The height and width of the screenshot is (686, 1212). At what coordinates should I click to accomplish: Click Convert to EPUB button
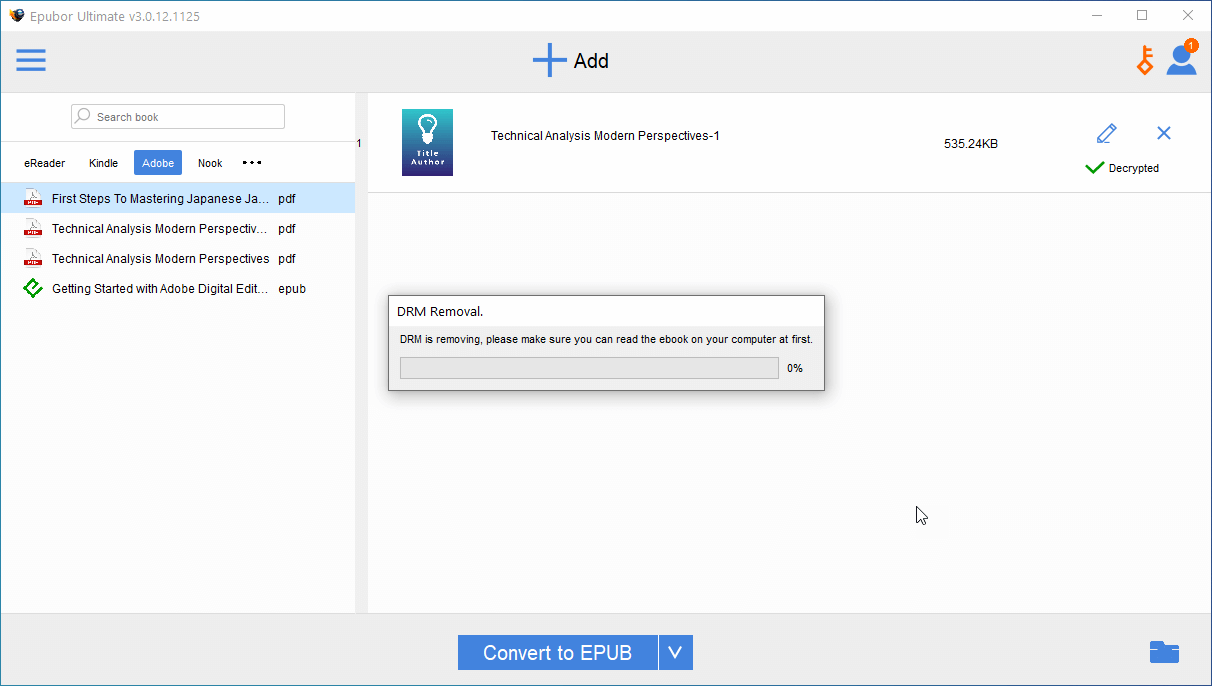tap(558, 653)
